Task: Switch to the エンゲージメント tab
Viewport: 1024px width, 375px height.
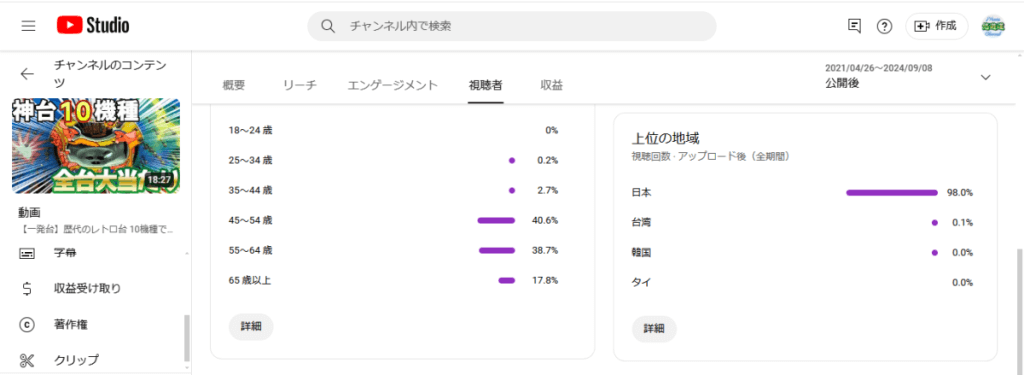Action: click(392, 85)
